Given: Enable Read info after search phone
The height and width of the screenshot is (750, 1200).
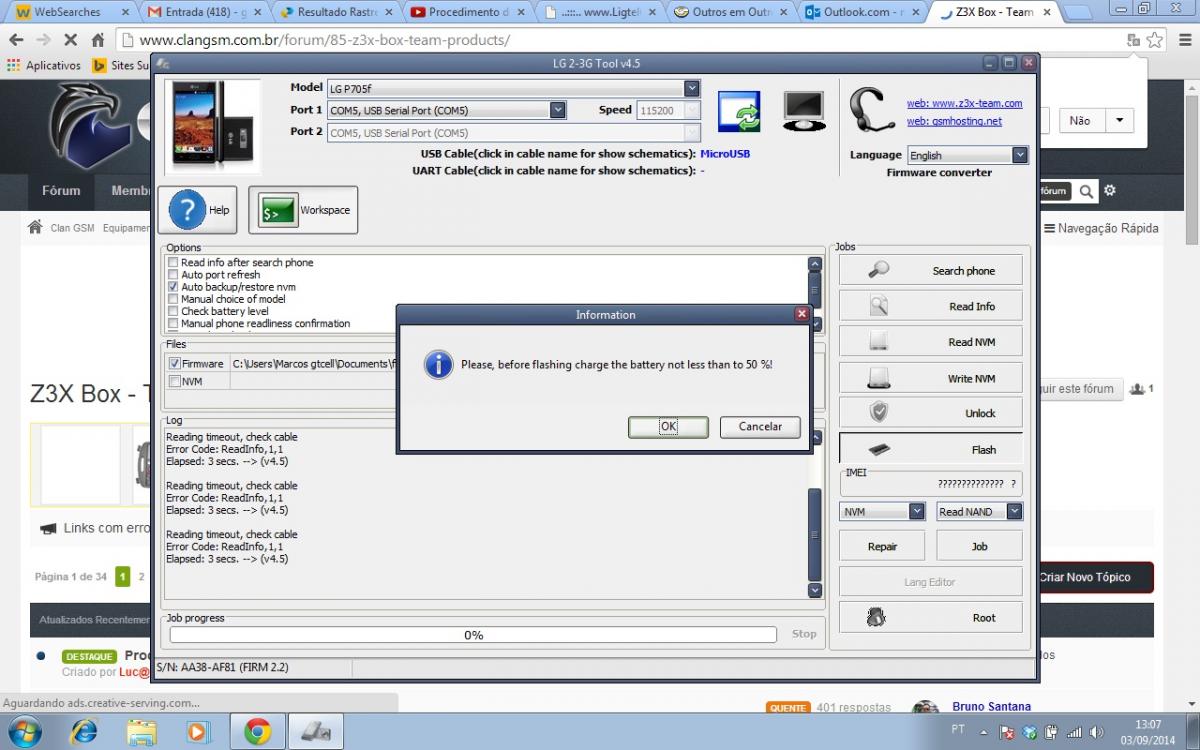Looking at the screenshot, I should [x=174, y=262].
